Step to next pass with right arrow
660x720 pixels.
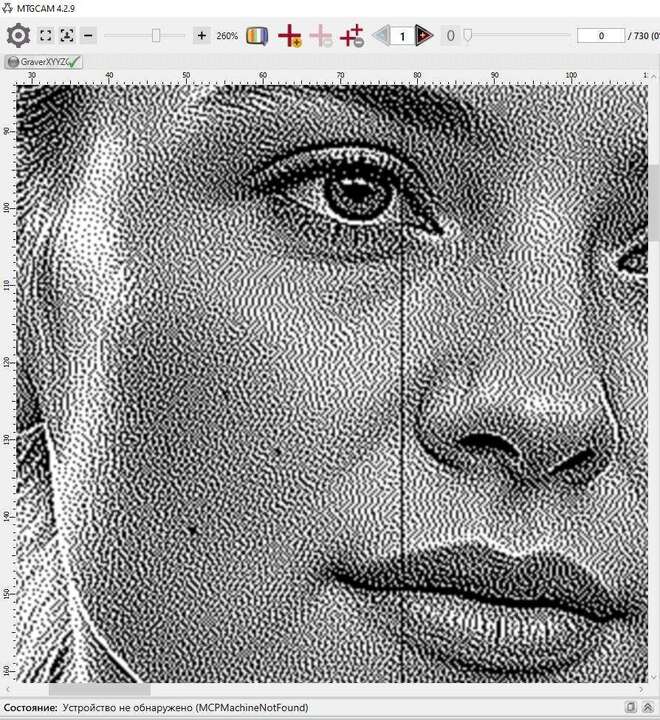[424, 36]
